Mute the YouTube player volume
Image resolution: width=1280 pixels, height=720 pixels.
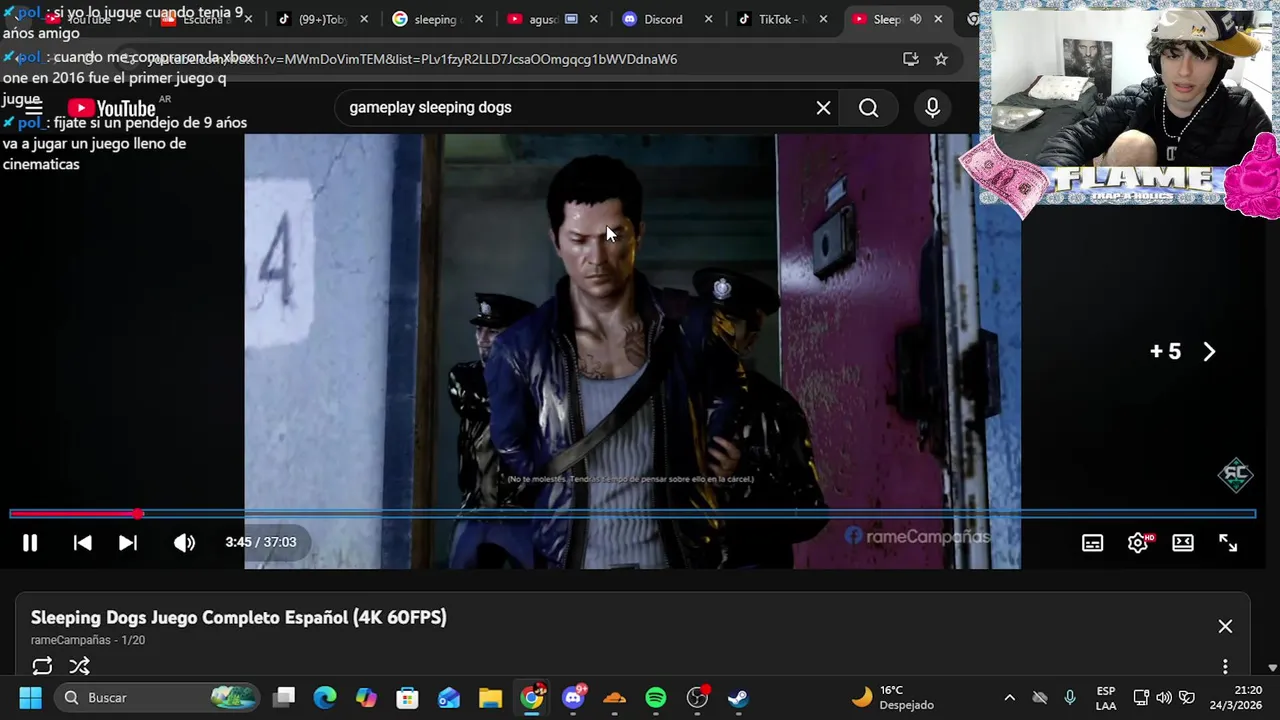[x=184, y=543]
